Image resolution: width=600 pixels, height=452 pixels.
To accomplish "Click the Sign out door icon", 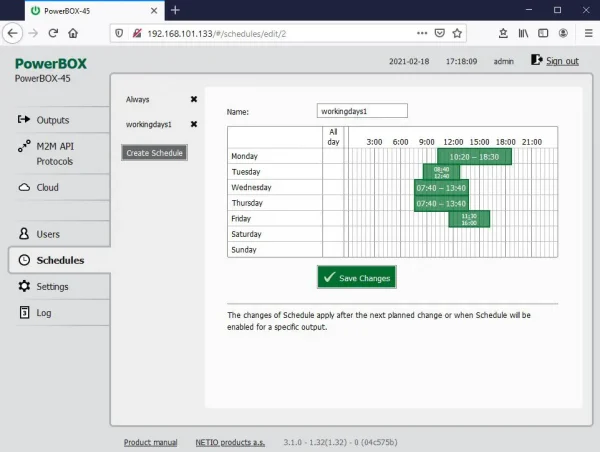I will tap(536, 60).
